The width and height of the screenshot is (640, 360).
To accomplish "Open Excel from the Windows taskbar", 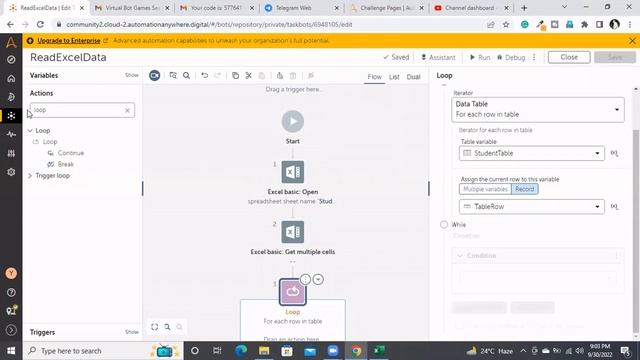I will (379, 351).
